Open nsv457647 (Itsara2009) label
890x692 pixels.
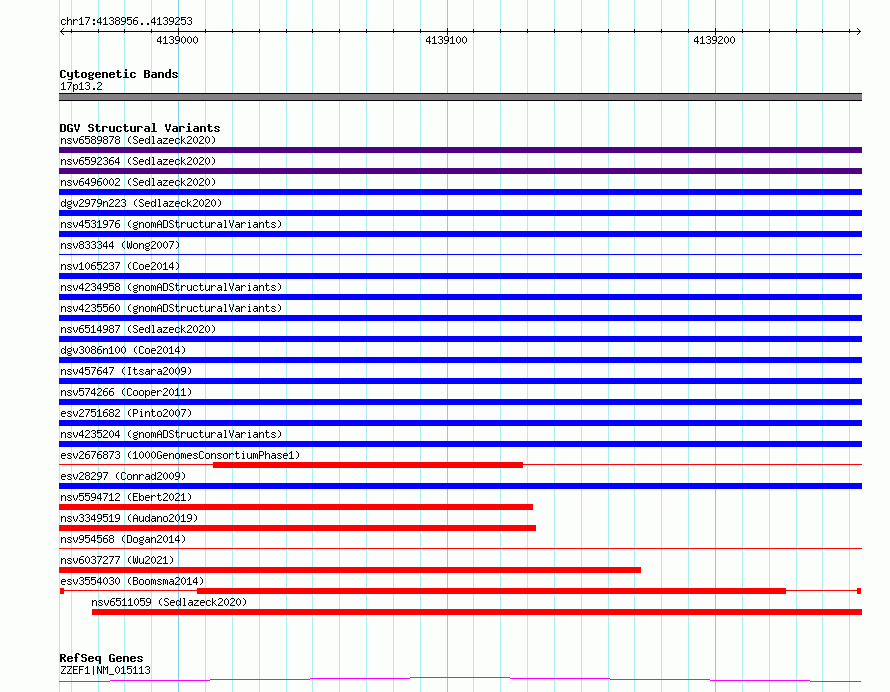tap(126, 371)
